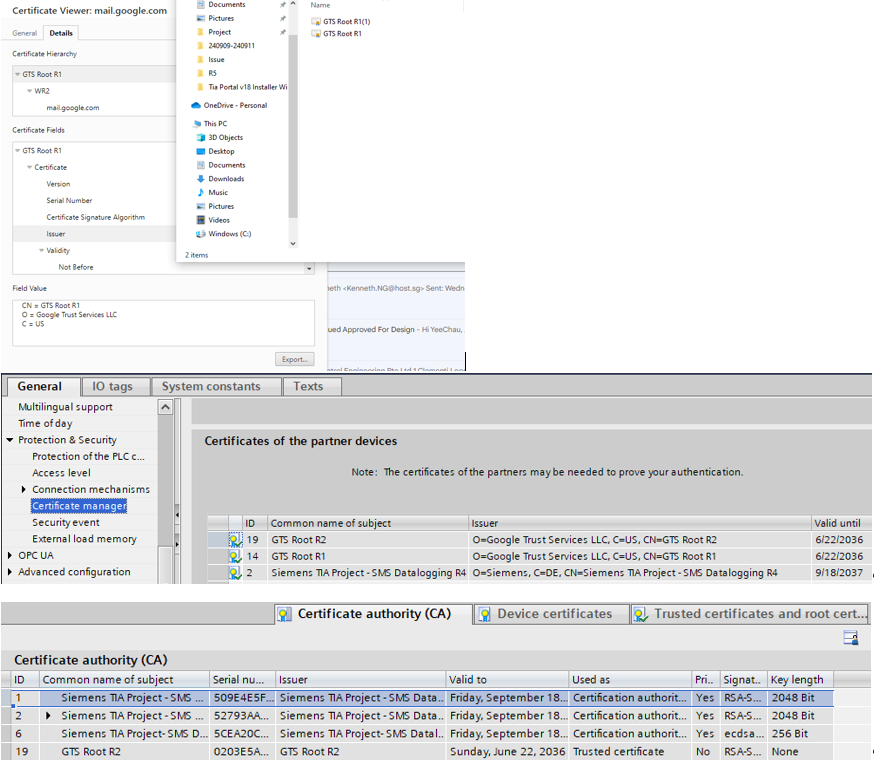
Task: Sort CA table by Used as column
Action: 630,680
